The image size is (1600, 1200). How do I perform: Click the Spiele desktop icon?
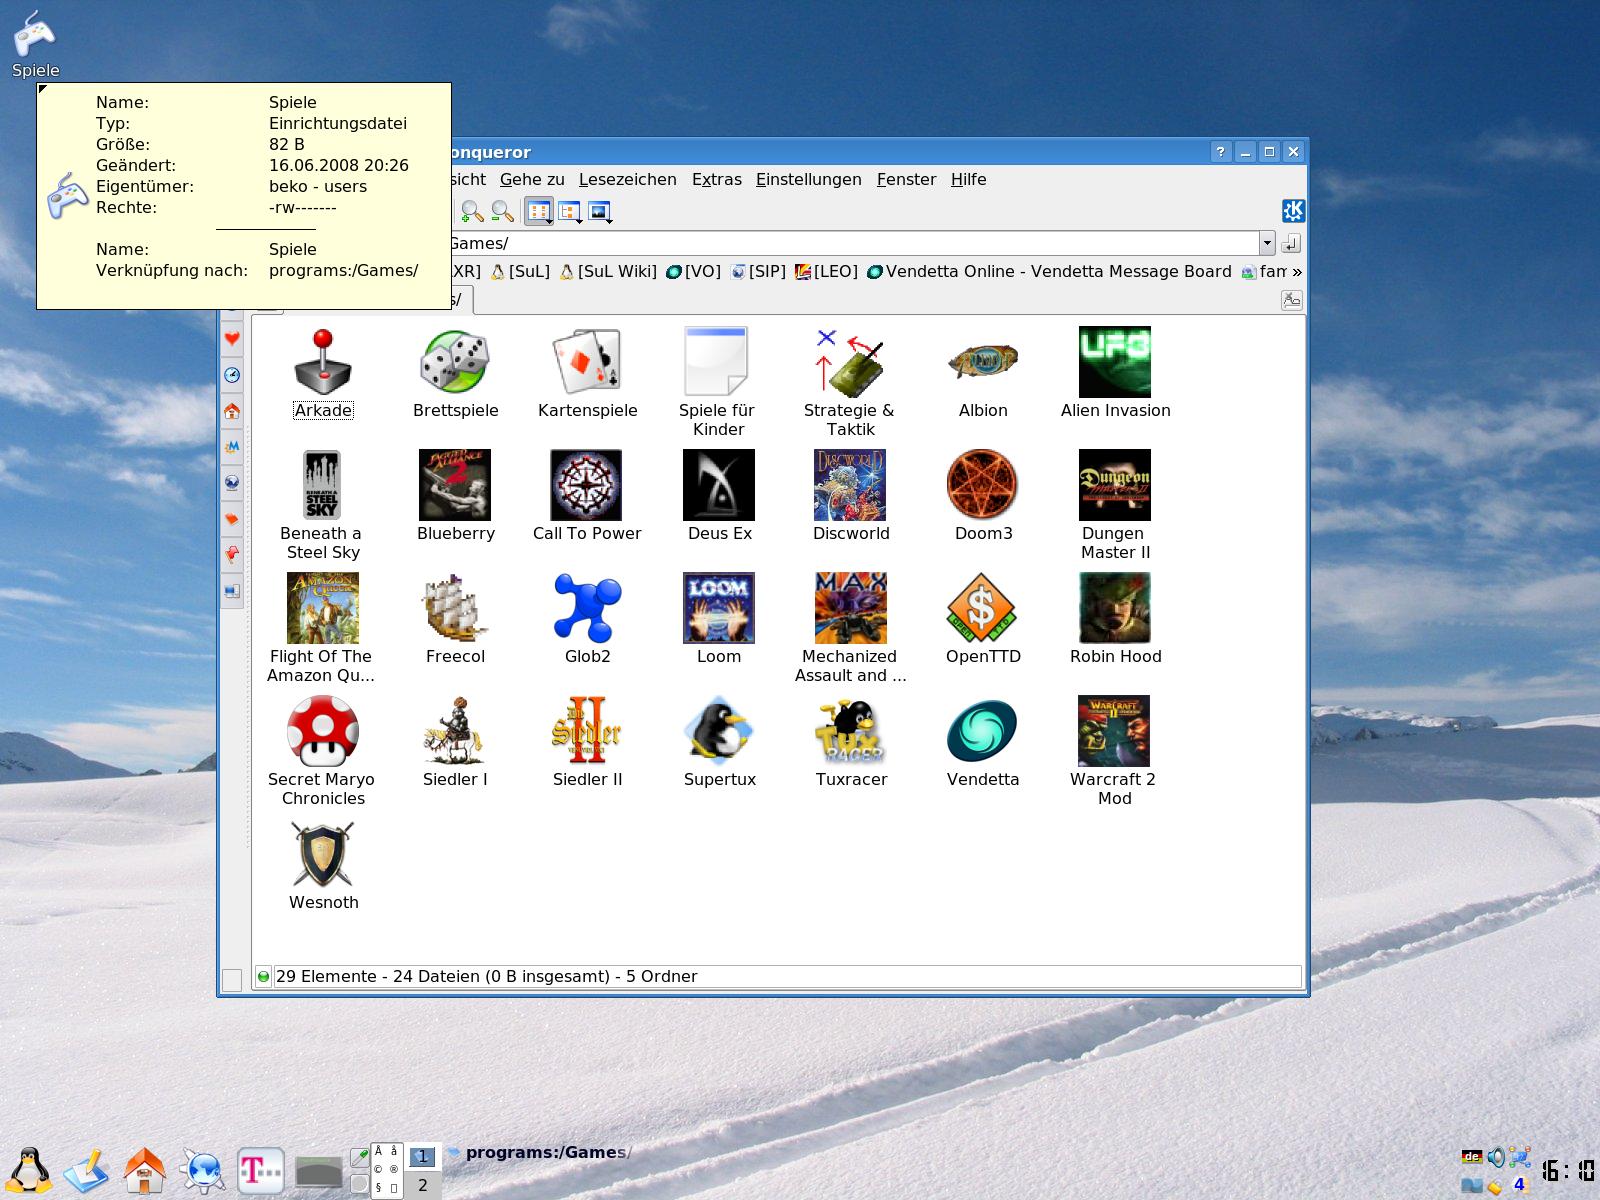pyautogui.click(x=35, y=43)
